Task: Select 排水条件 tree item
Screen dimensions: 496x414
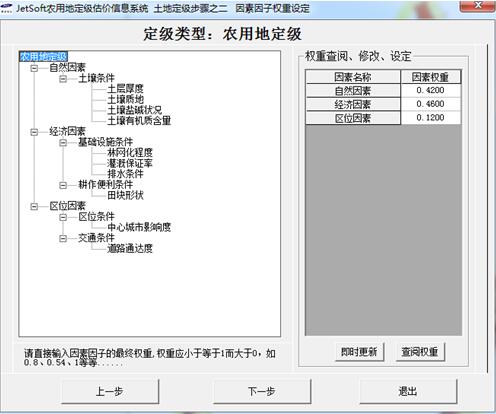Action: click(125, 174)
